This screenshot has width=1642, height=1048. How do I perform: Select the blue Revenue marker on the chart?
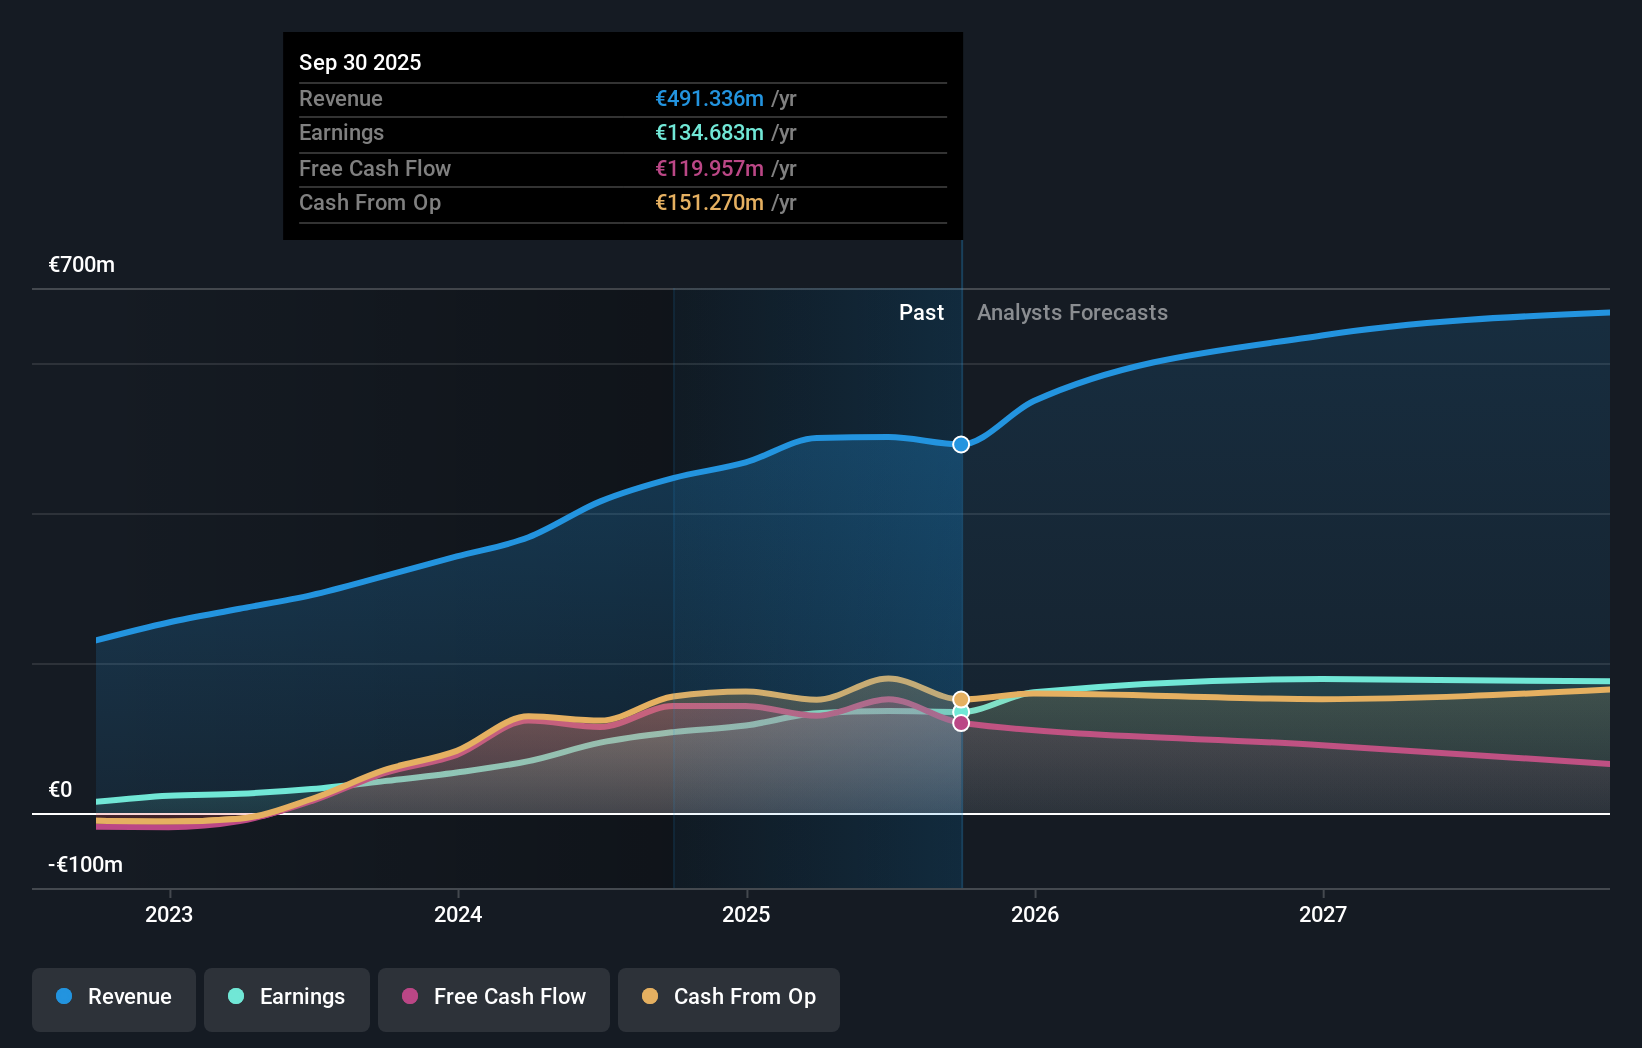tap(960, 444)
